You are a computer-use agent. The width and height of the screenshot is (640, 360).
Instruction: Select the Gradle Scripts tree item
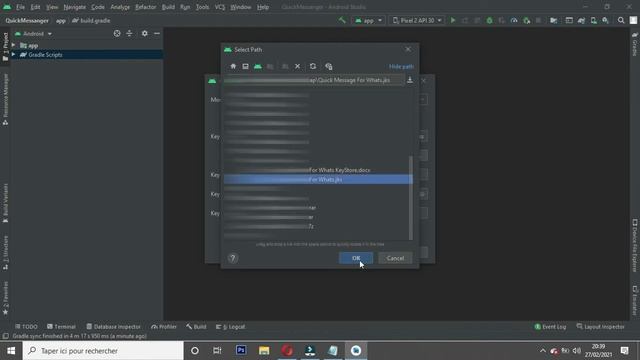87,54
